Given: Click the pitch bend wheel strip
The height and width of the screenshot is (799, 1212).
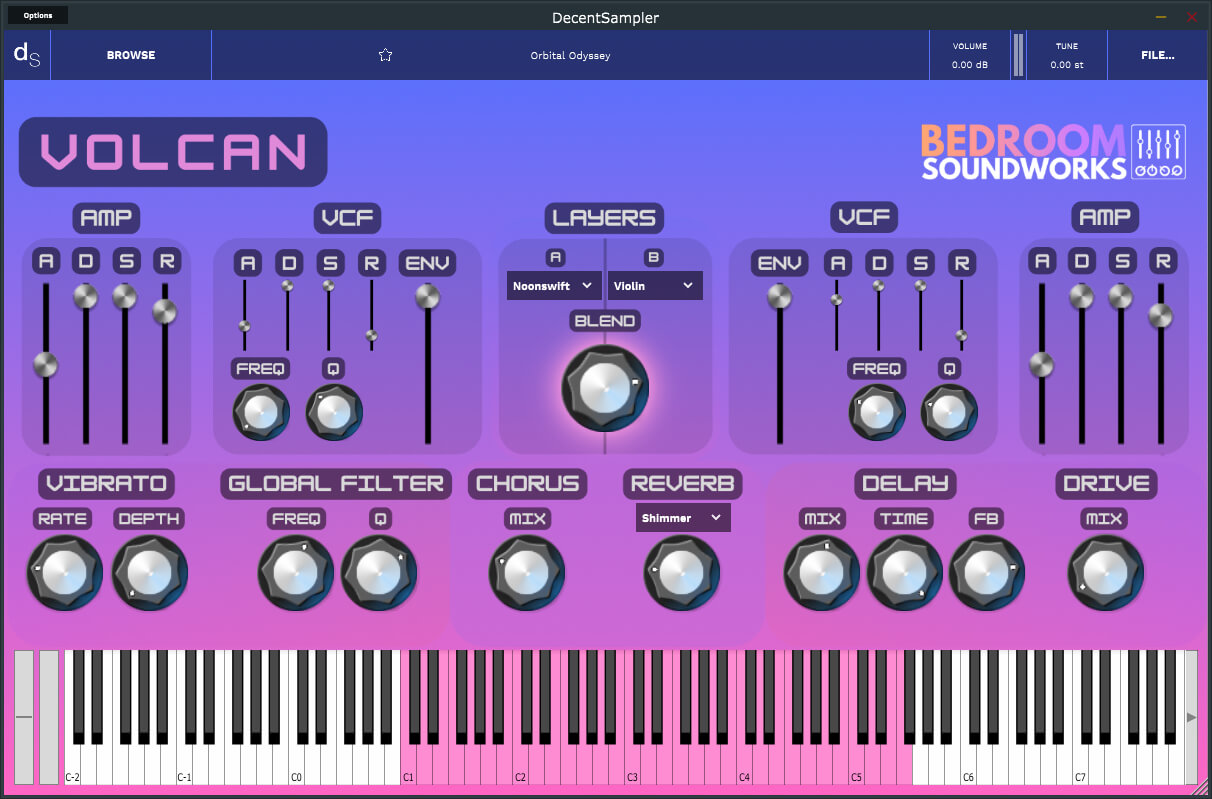Looking at the screenshot, I should coord(23,717).
